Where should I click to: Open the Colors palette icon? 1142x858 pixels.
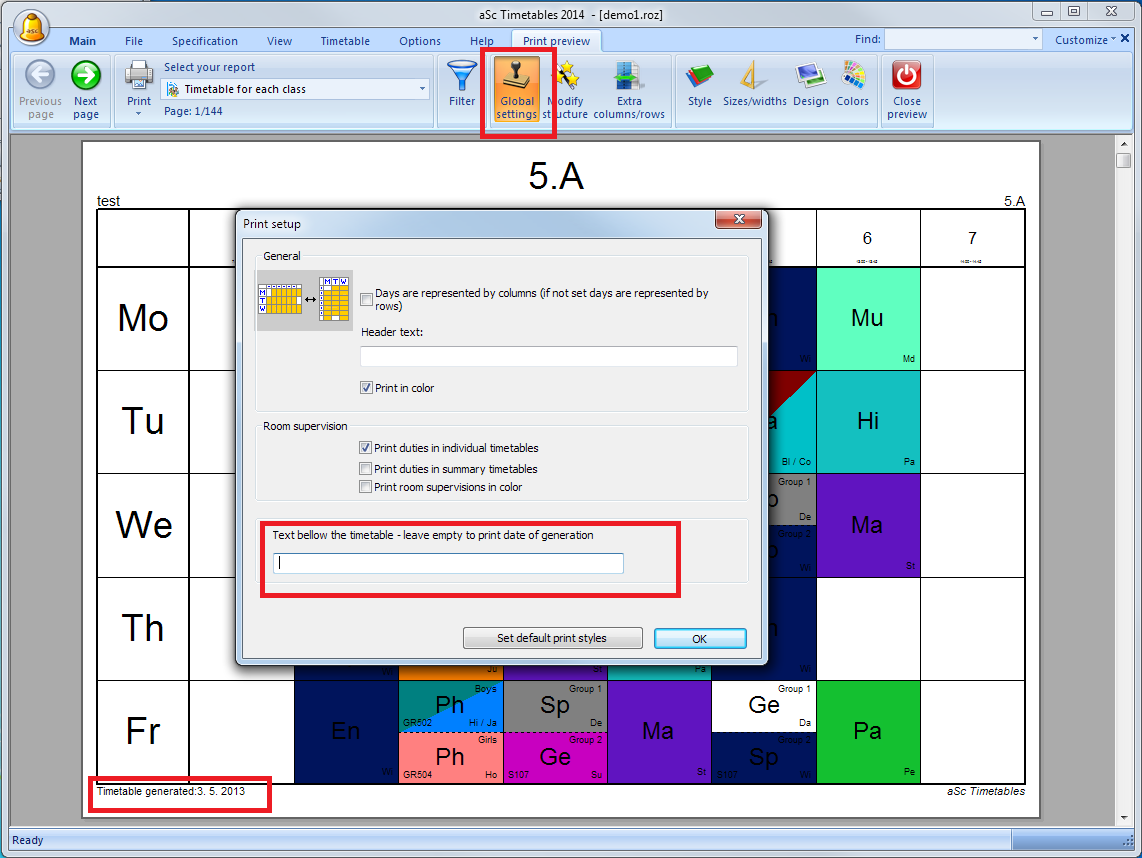click(x=852, y=78)
